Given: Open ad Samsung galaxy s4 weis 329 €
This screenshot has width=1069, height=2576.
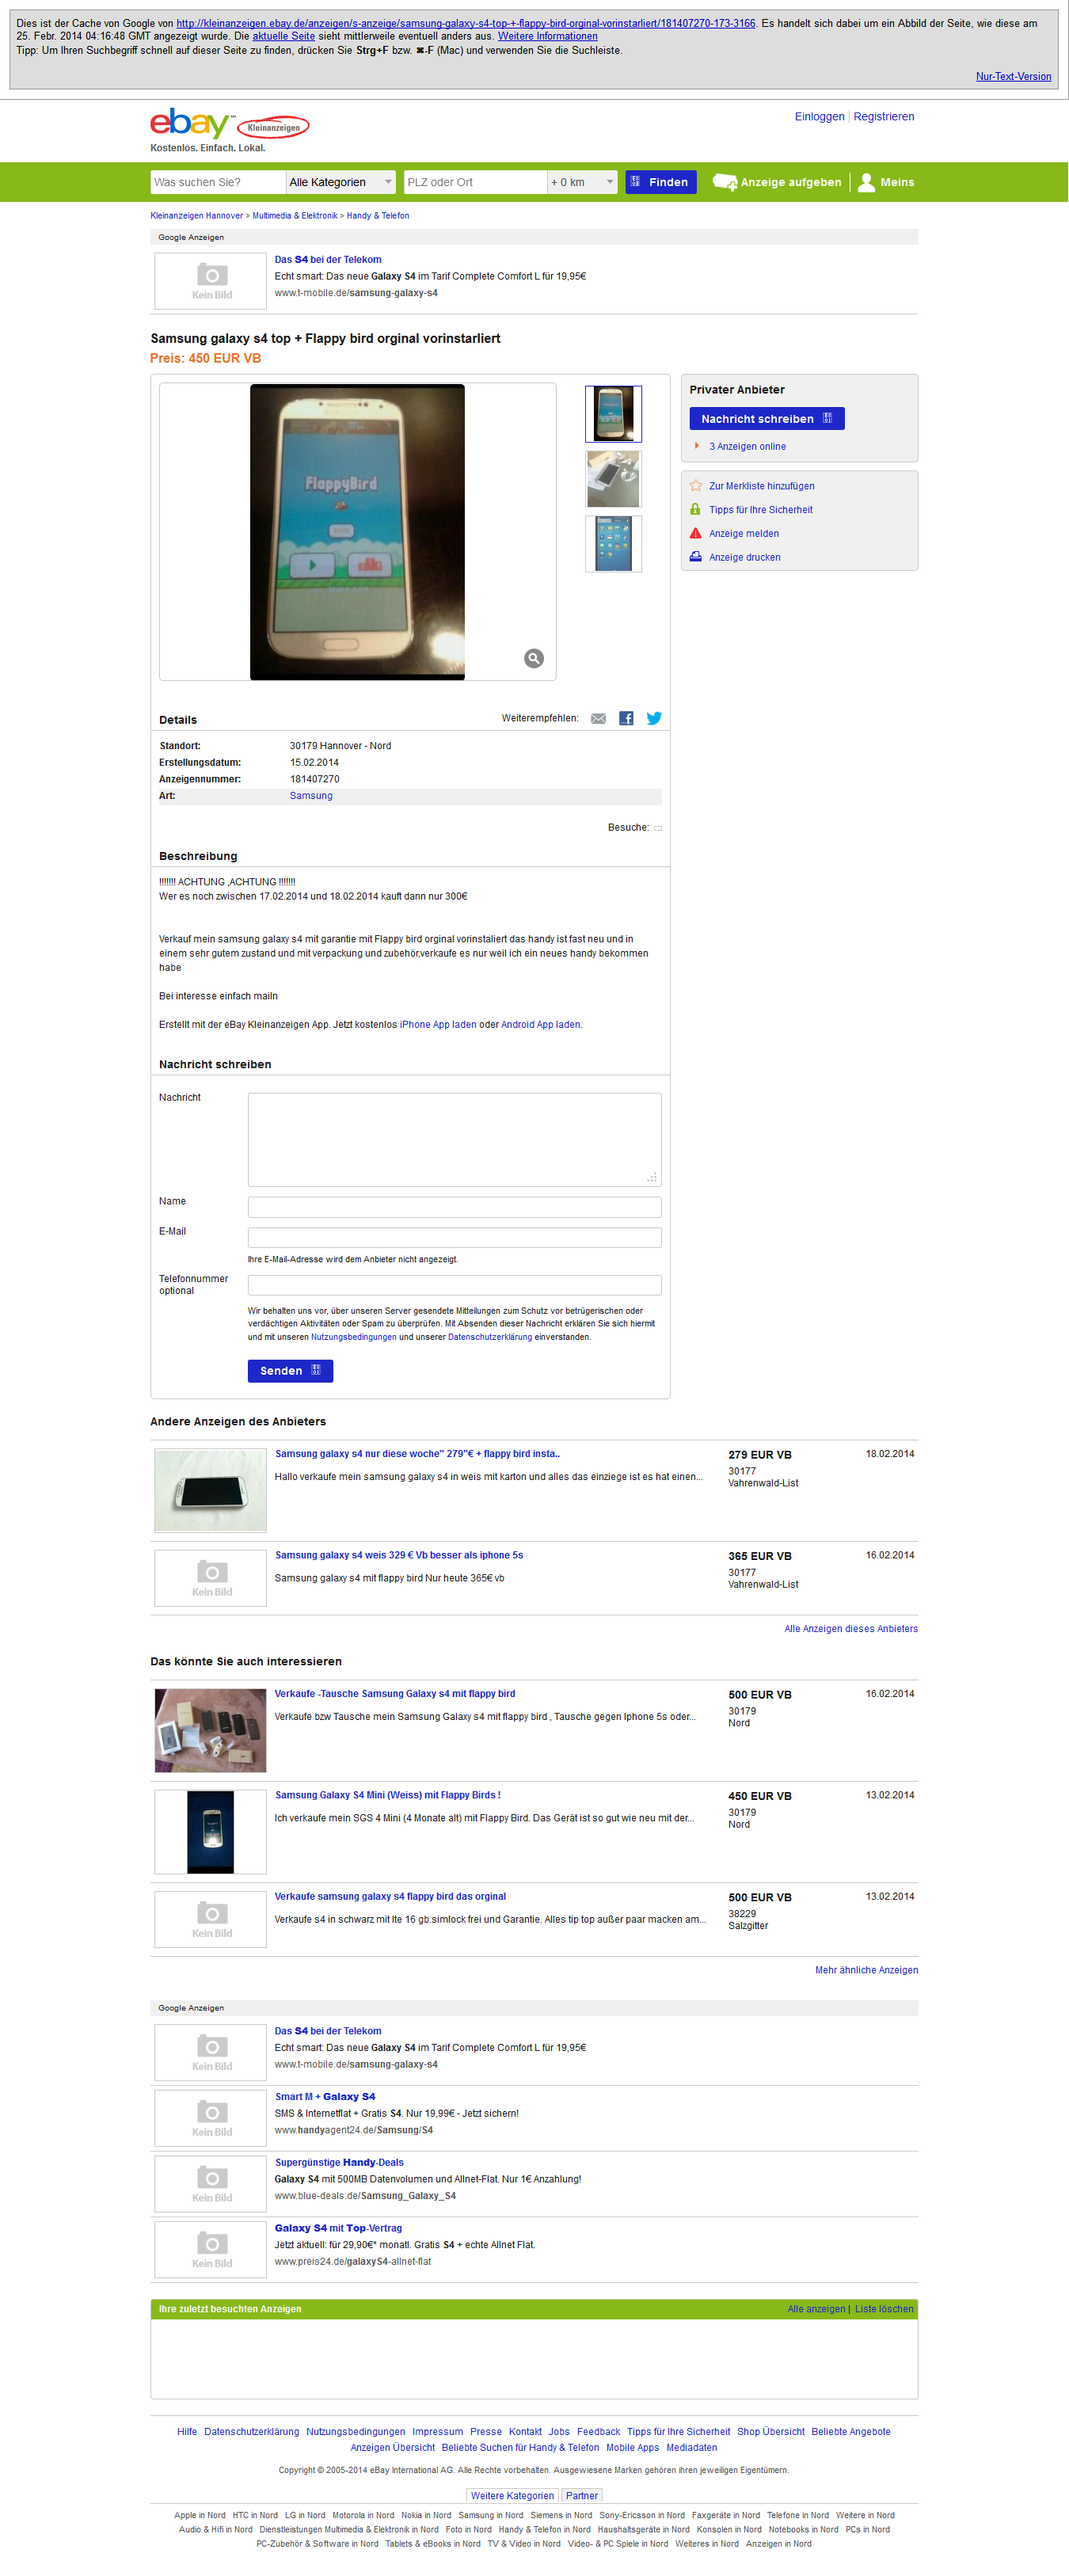Looking at the screenshot, I should (x=399, y=1555).
